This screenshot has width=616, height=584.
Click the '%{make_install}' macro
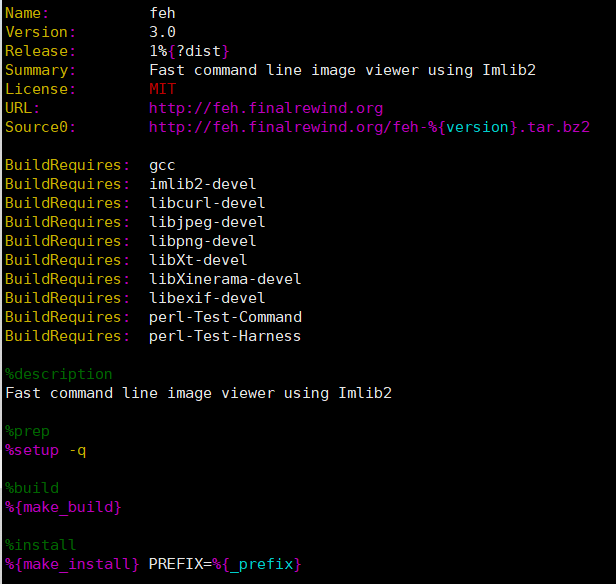(x=72, y=564)
